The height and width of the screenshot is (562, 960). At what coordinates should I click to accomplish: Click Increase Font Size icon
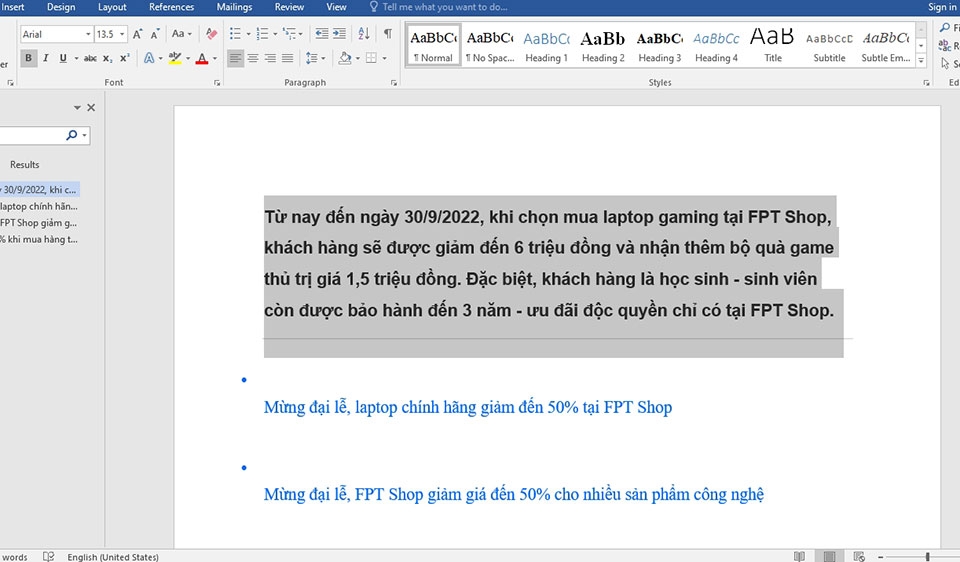[138, 34]
